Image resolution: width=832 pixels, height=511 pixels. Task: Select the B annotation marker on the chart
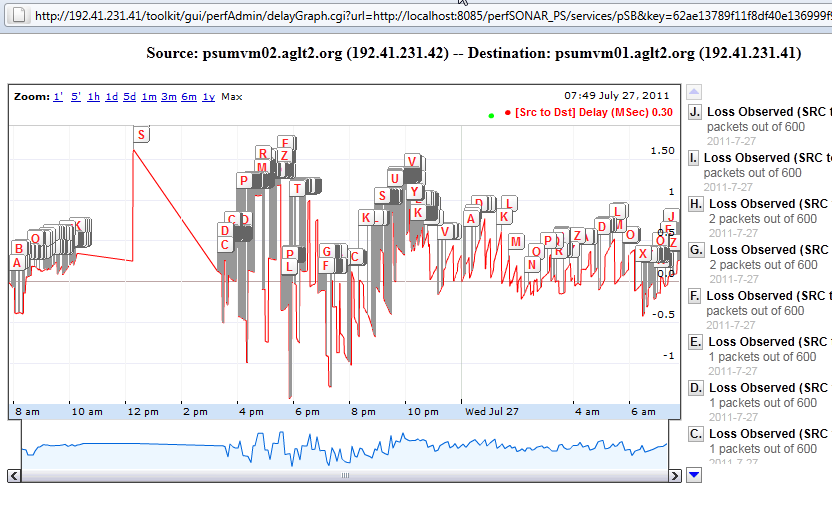point(19,248)
